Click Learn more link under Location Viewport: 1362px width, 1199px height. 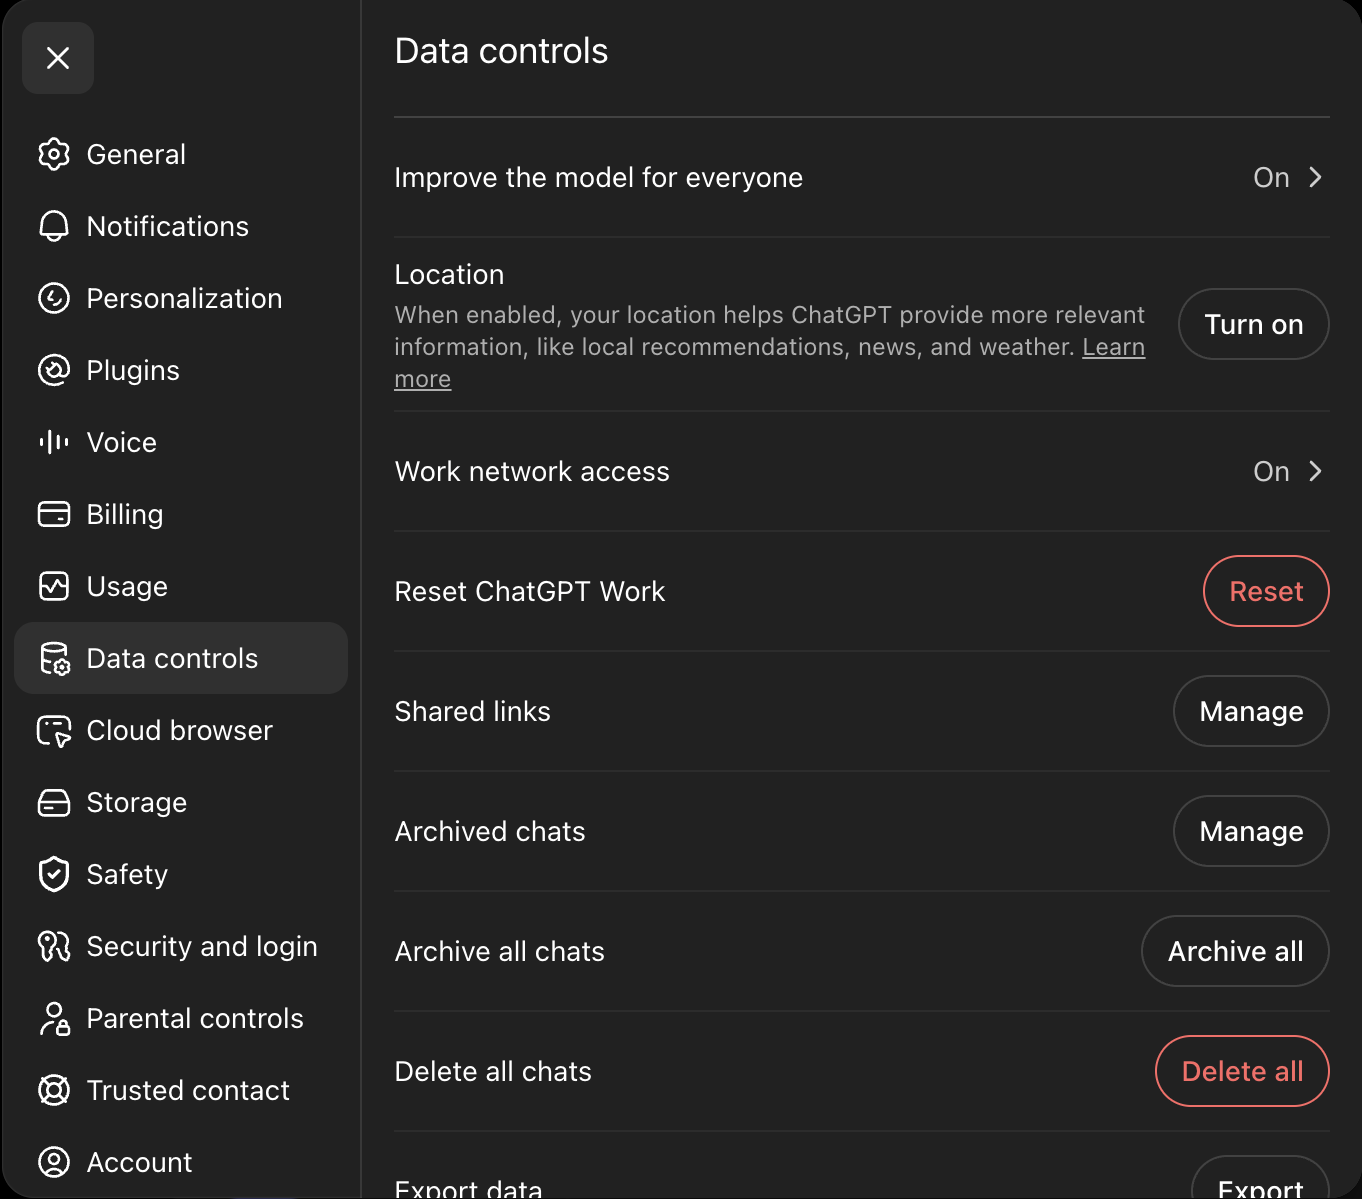pyautogui.click(x=1113, y=347)
